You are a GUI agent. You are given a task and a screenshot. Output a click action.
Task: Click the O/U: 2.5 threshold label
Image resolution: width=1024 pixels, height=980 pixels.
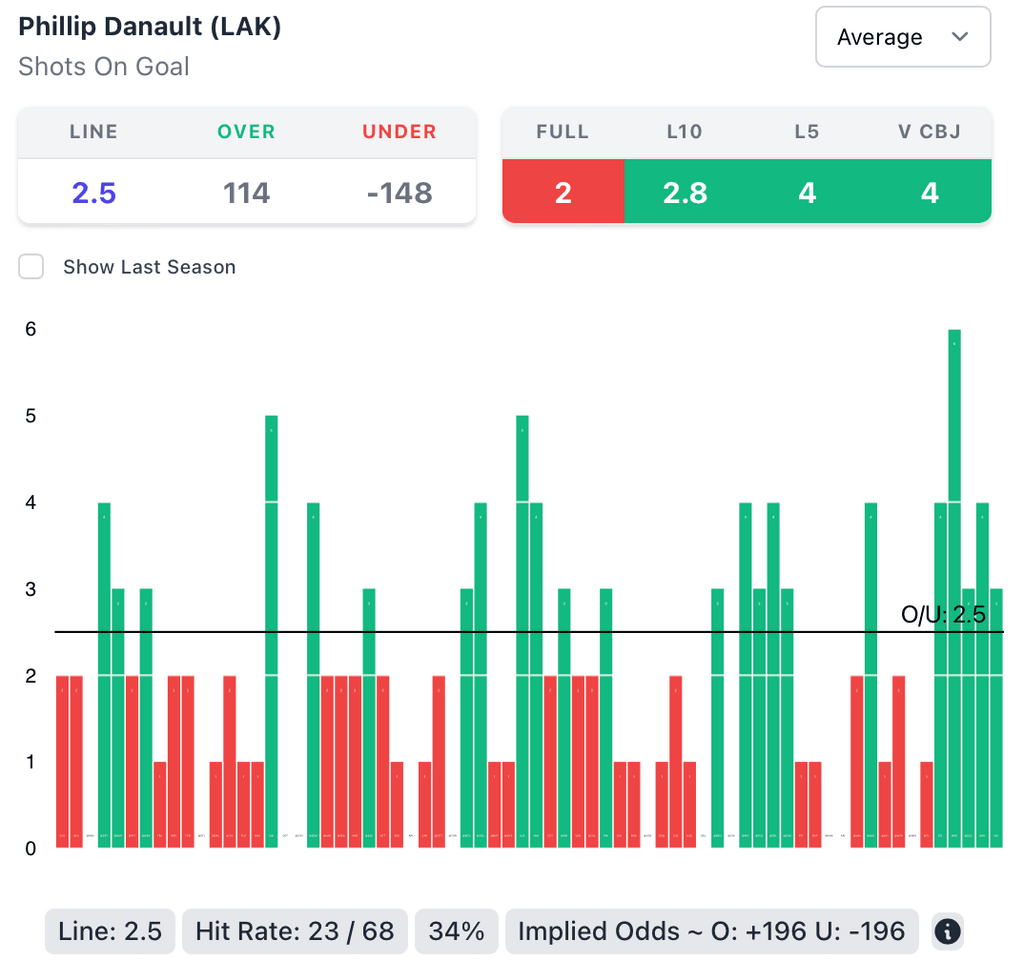943,614
